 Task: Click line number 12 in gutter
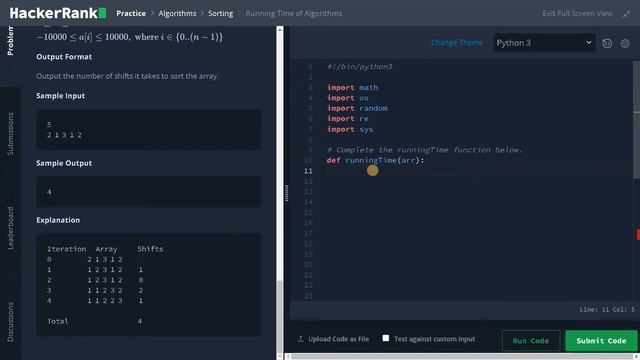[x=308, y=181]
